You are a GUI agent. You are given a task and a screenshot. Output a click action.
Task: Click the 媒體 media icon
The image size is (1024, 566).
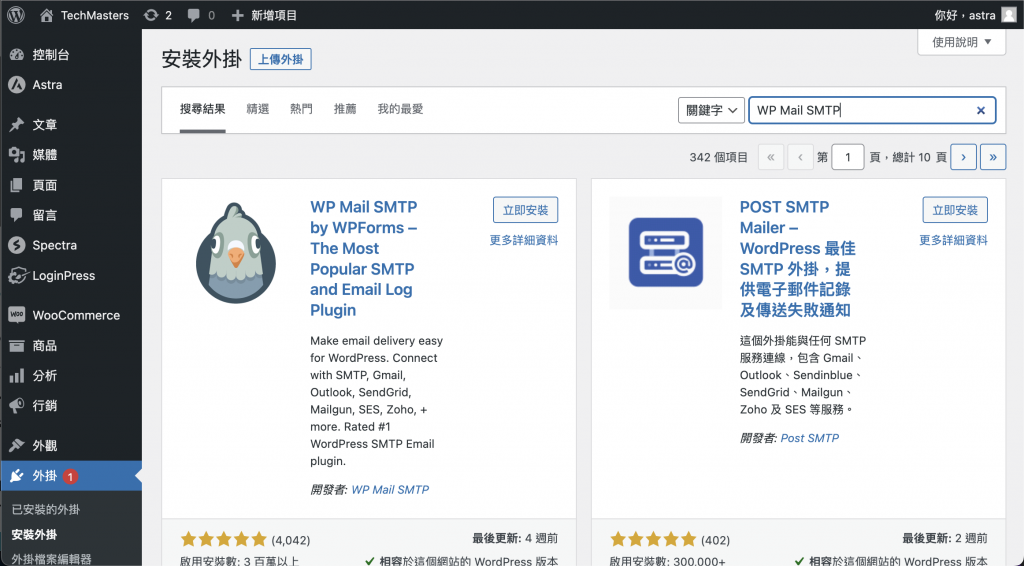17,155
